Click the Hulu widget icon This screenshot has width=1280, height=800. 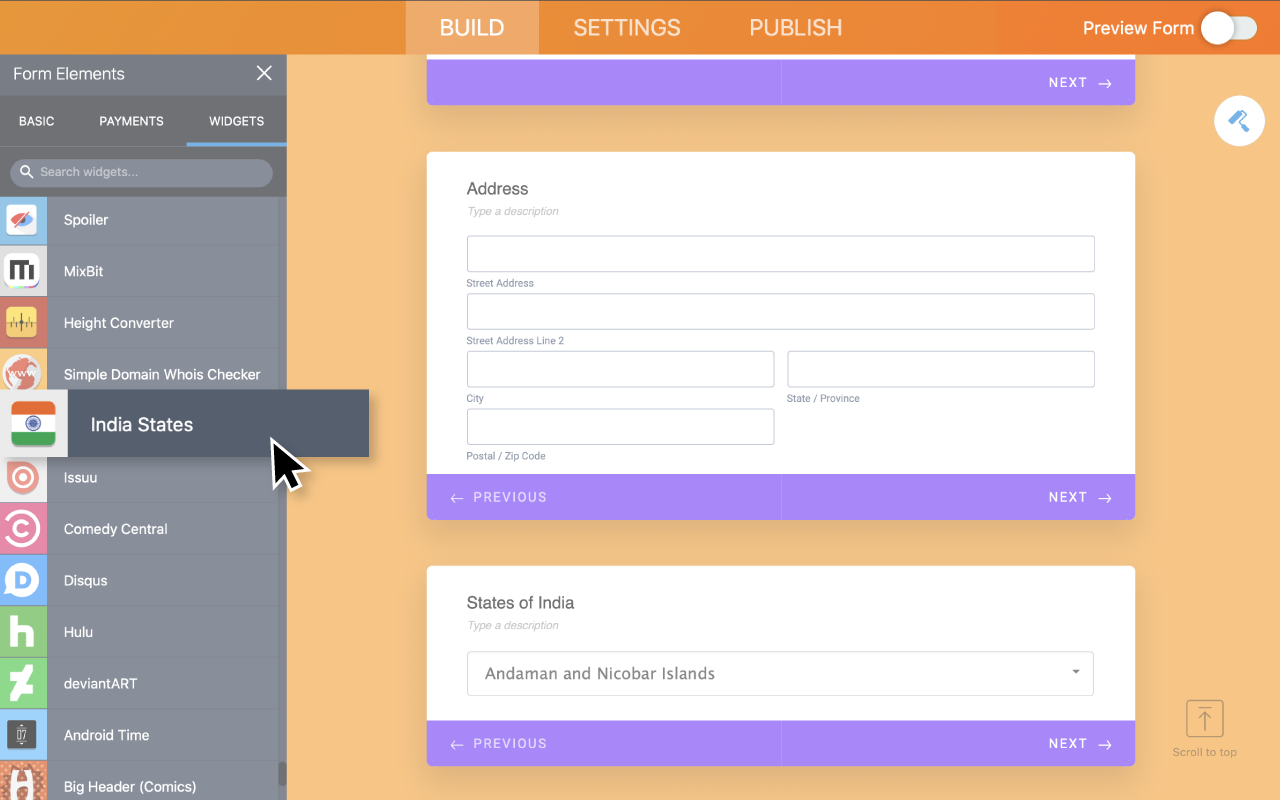point(22,632)
